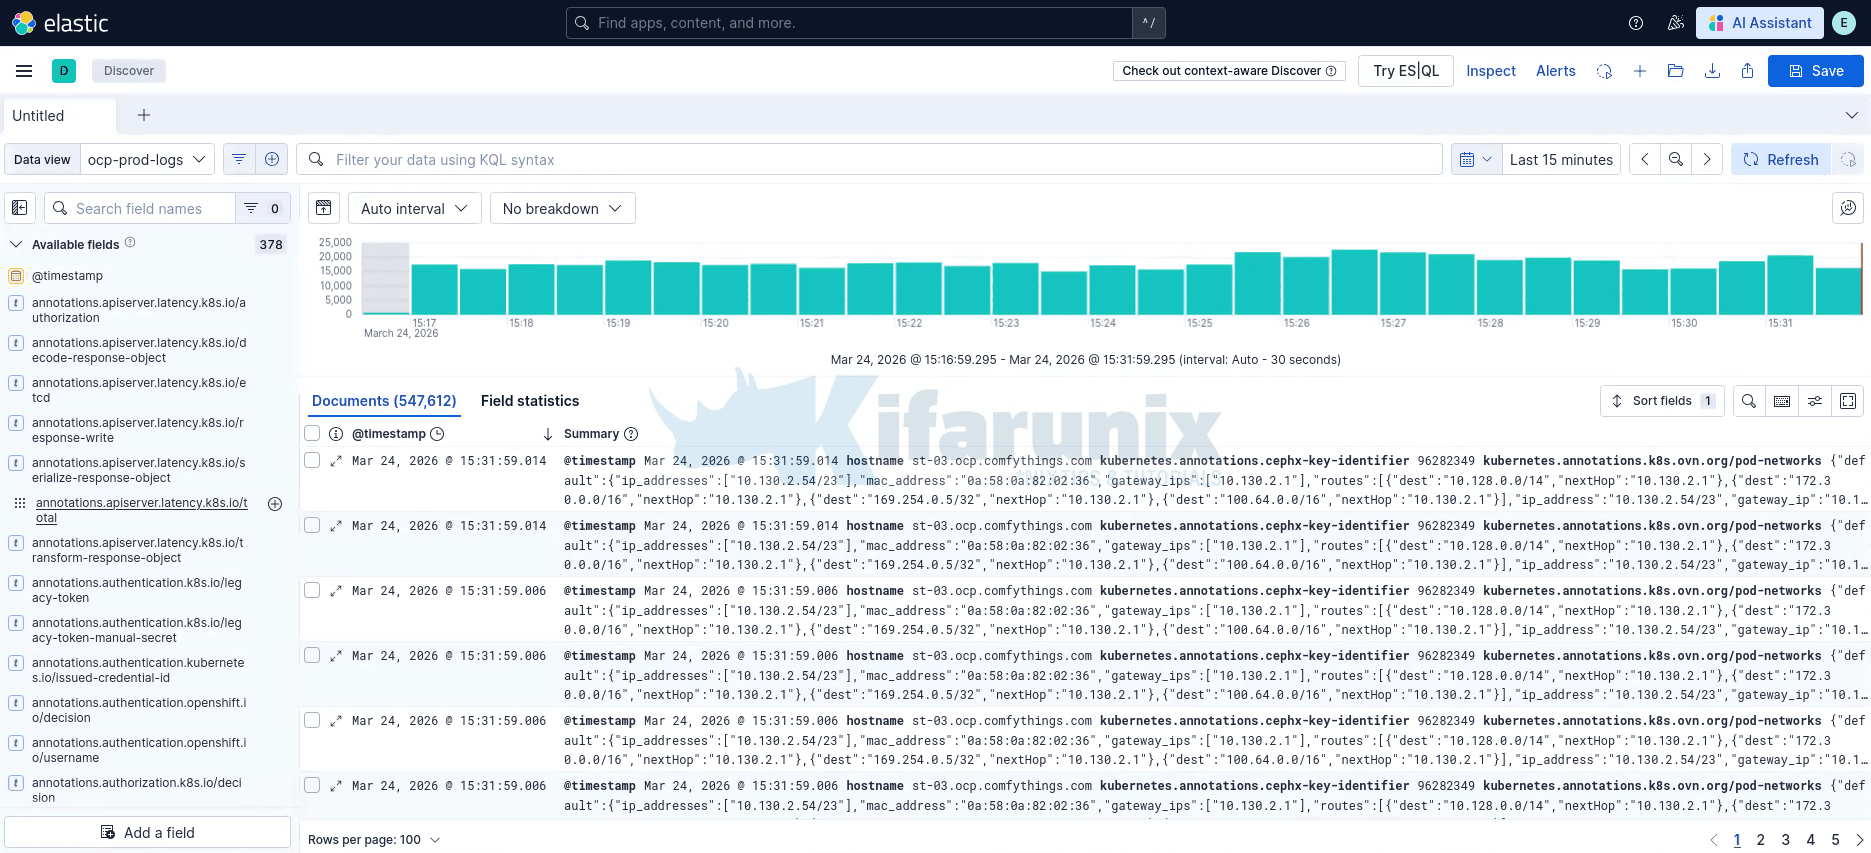The width and height of the screenshot is (1871, 853).
Task: Change Rows per page: 100 setting
Action: (373, 840)
